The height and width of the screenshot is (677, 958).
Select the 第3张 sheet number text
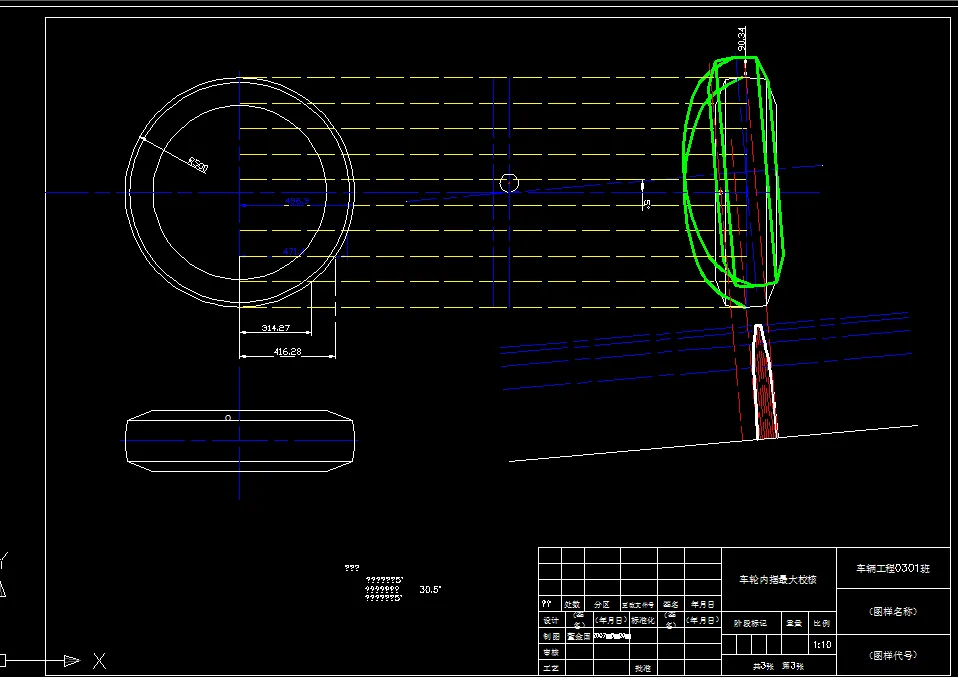click(793, 666)
